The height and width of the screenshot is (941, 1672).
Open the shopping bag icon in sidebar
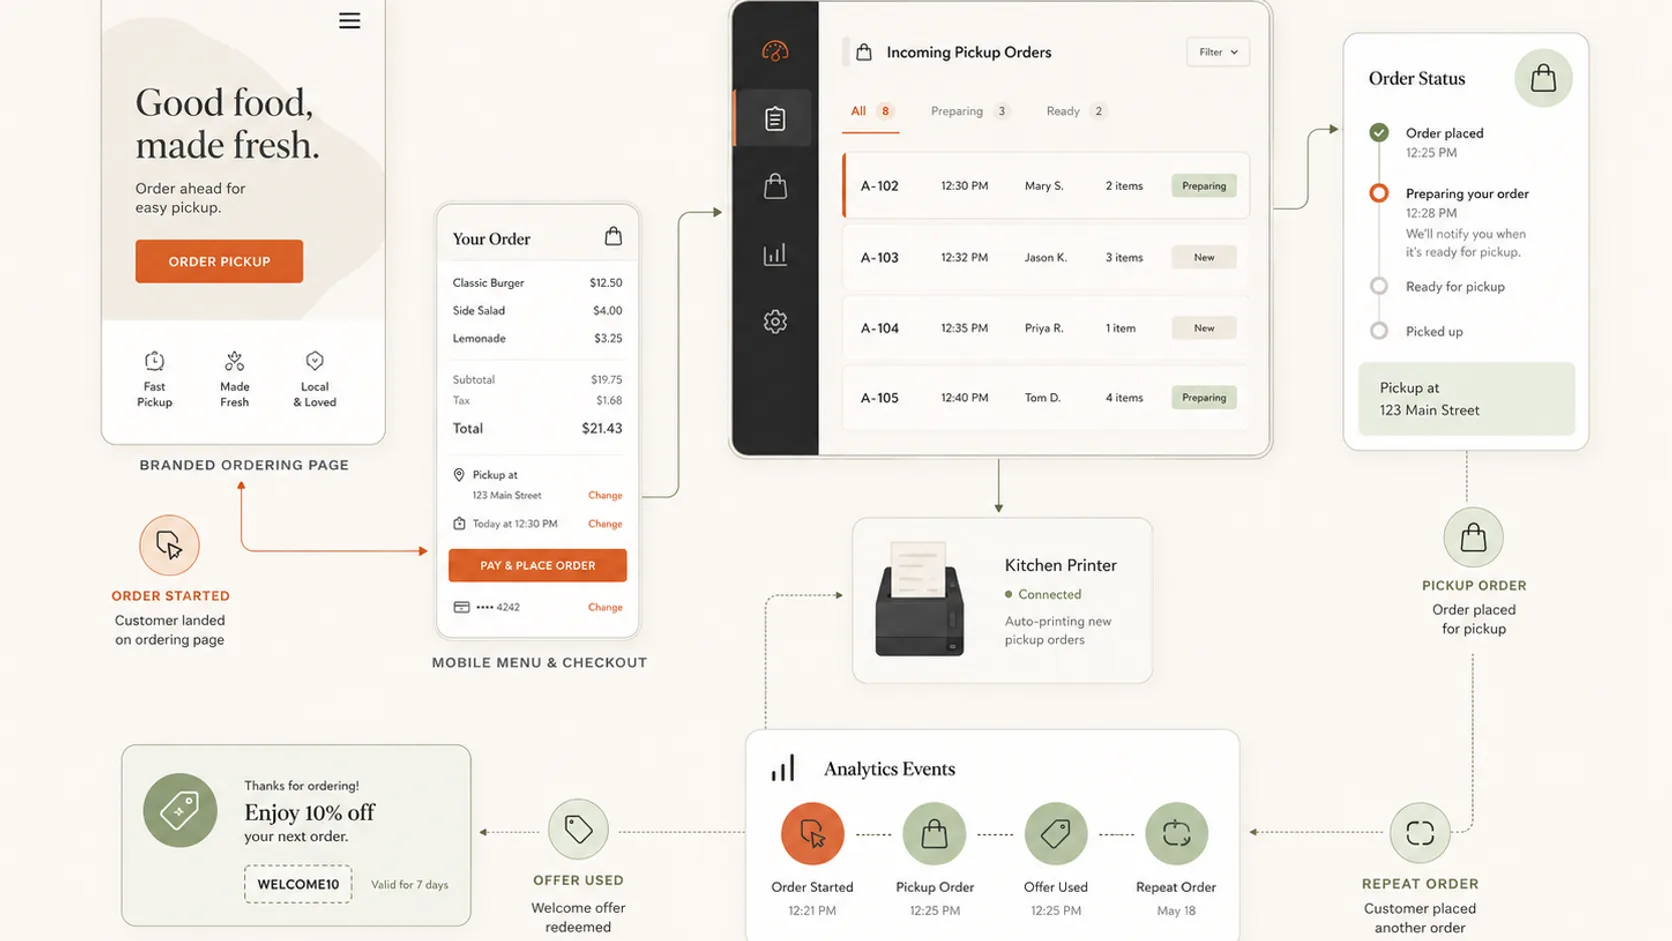(775, 186)
